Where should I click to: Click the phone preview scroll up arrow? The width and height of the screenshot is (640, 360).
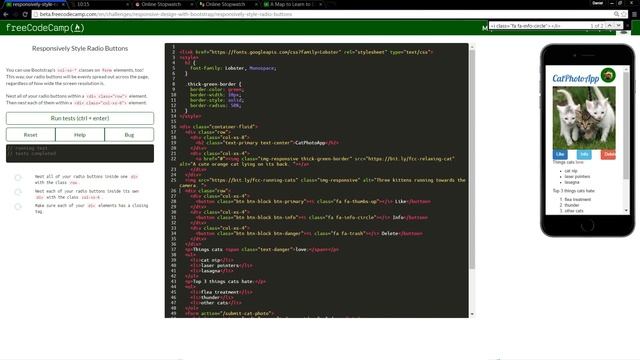click(626, 69)
